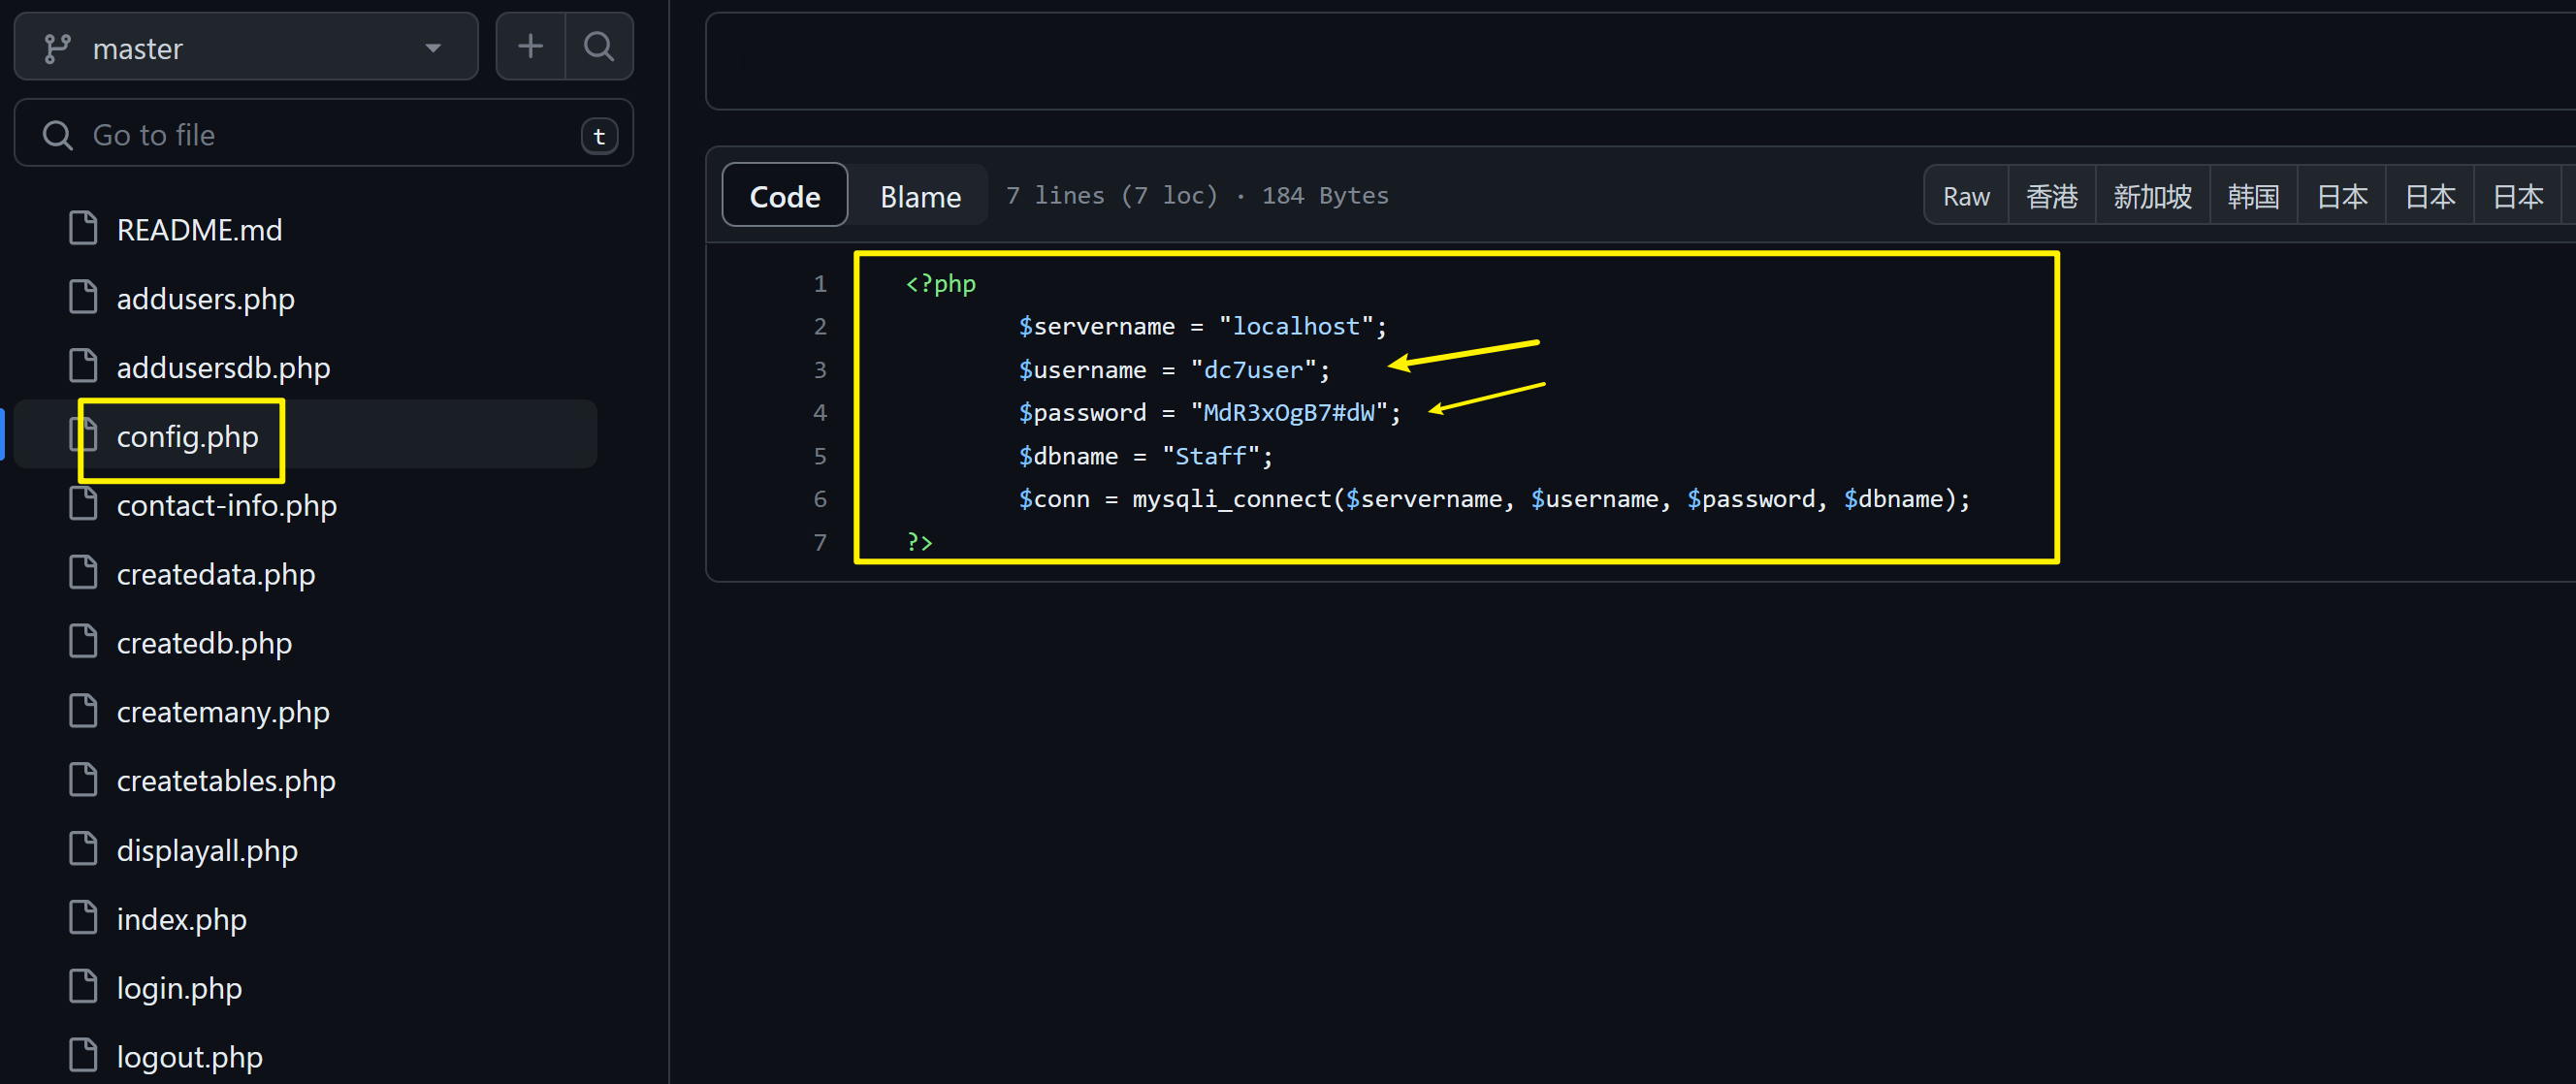Click the "Staff" dbname string
This screenshot has width=2576, height=1084.
pyautogui.click(x=1210, y=457)
